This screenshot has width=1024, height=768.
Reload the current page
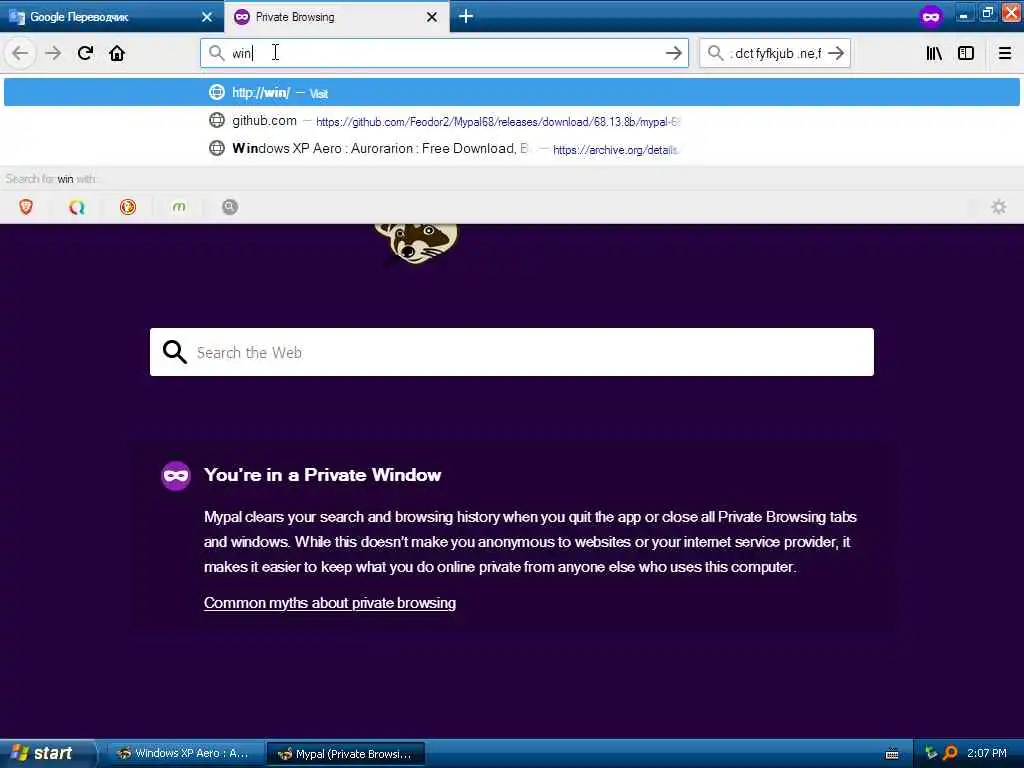pos(85,54)
